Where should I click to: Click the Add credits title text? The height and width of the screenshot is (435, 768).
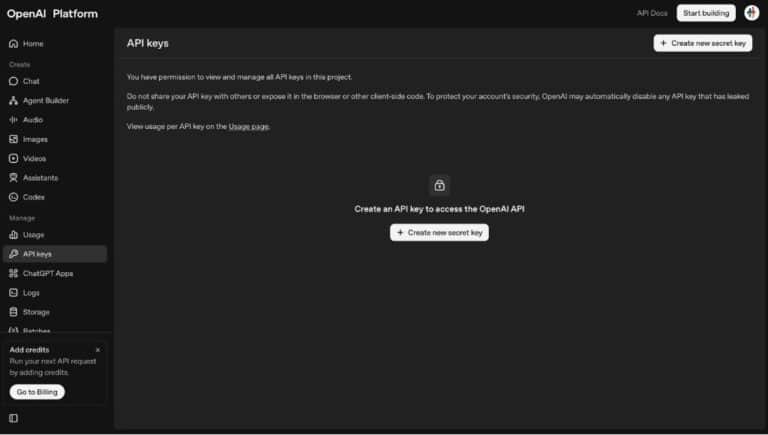pyautogui.click(x=29, y=350)
